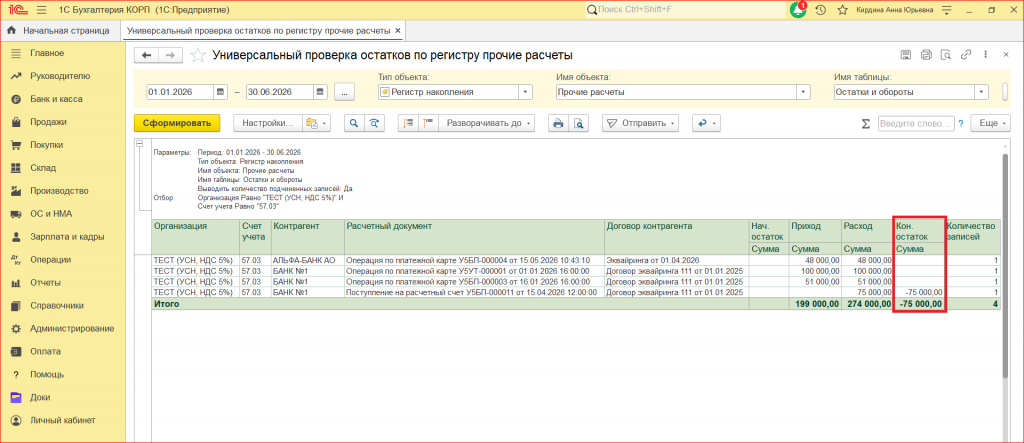1024x443 pixels.
Task: Click the Сформировать button
Action: point(177,123)
